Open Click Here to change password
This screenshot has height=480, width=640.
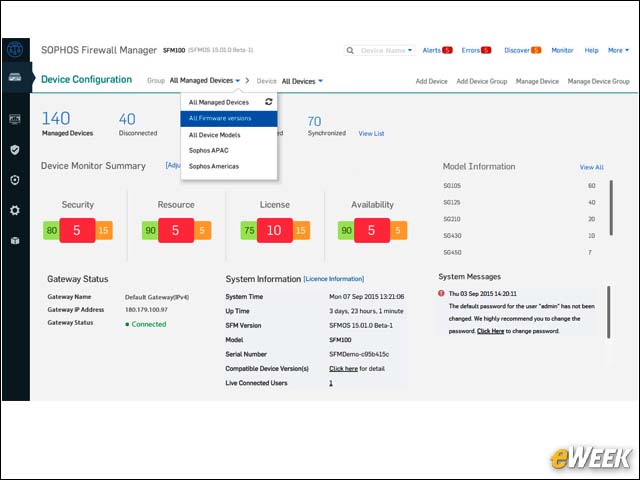click(491, 331)
